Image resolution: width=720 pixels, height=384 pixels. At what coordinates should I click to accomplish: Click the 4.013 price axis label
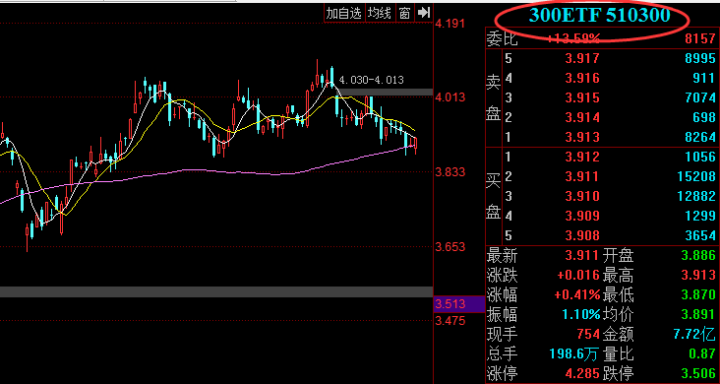click(x=450, y=97)
